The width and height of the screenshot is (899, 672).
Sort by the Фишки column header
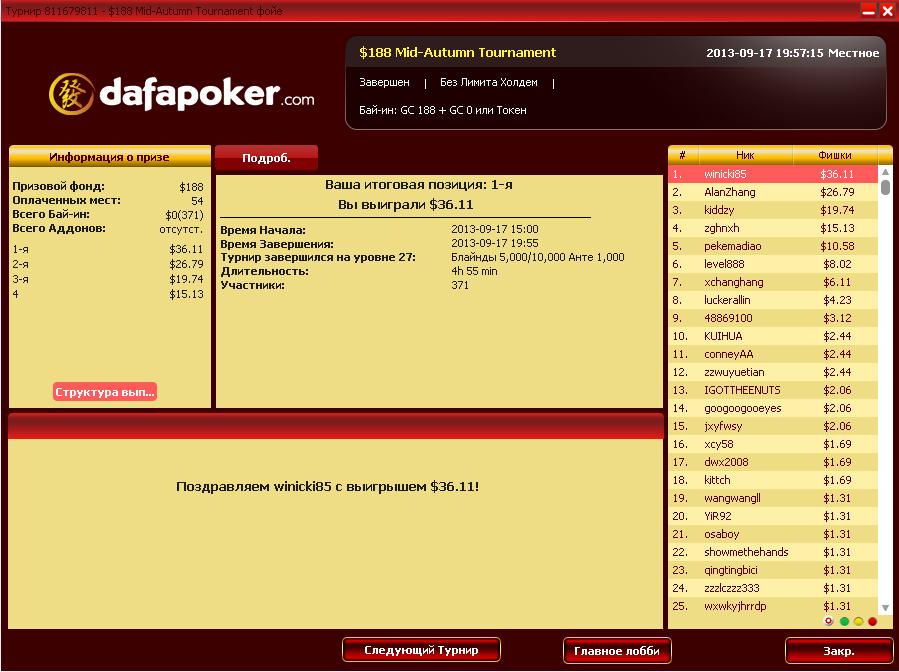(835, 155)
